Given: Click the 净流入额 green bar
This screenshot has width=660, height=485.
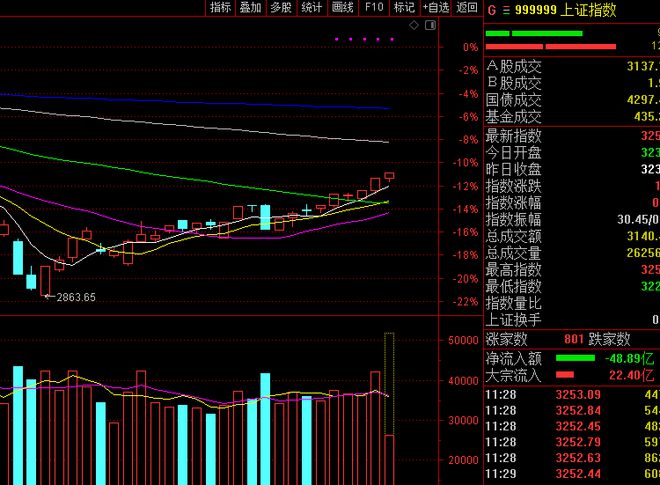Looking at the screenshot, I should click(579, 357).
